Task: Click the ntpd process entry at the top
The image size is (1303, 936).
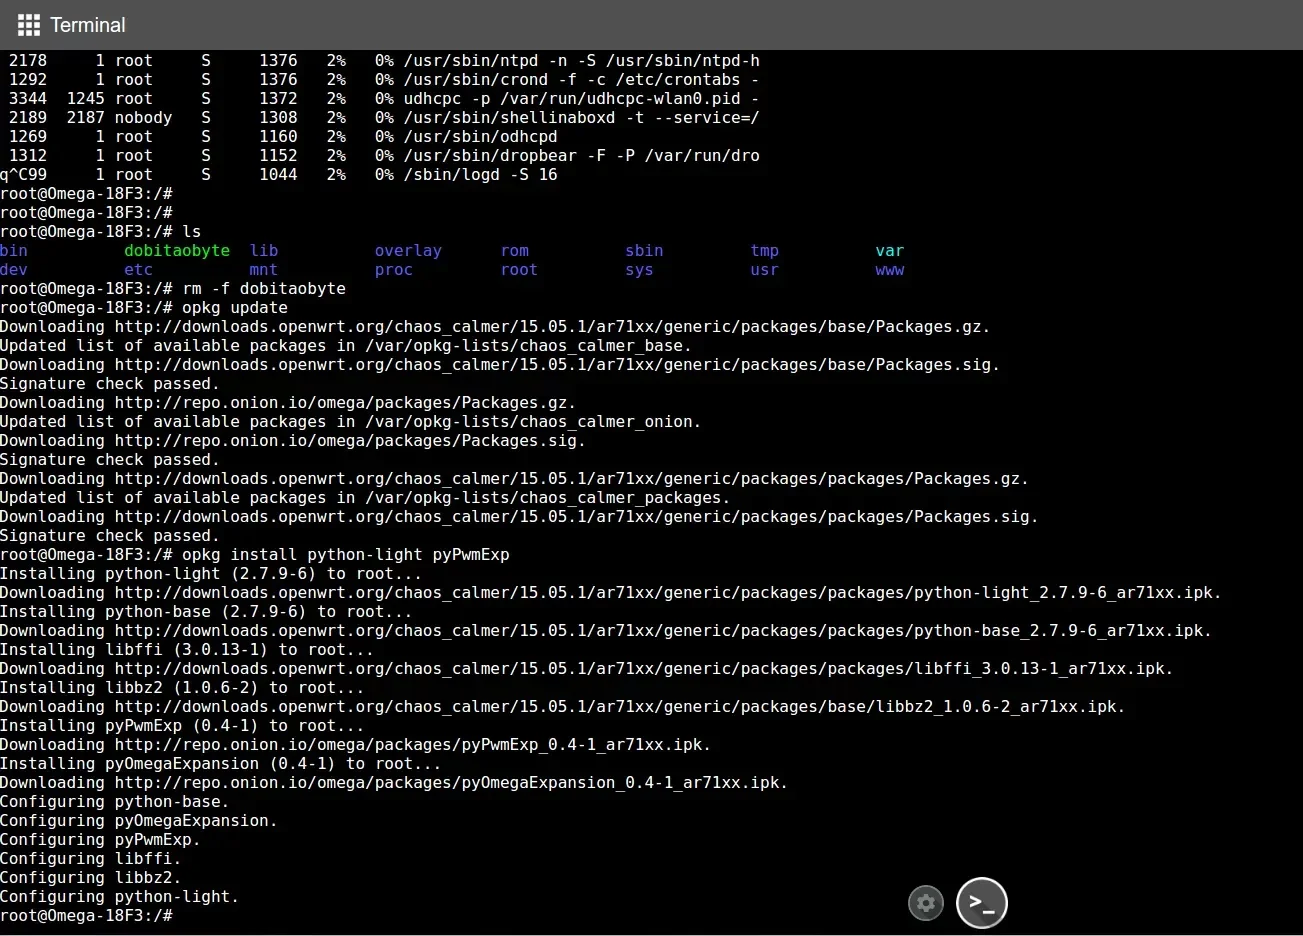Action: (x=380, y=60)
